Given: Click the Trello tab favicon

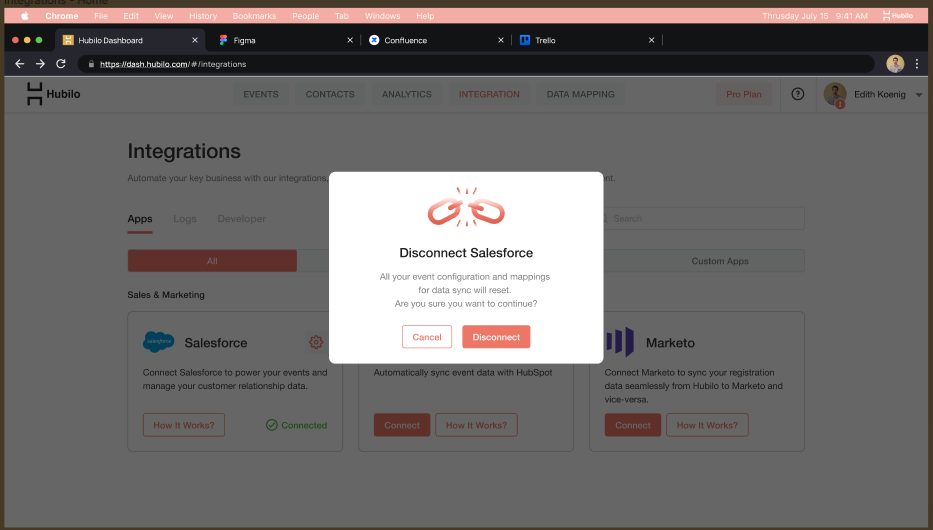Looking at the screenshot, I should click(x=525, y=40).
